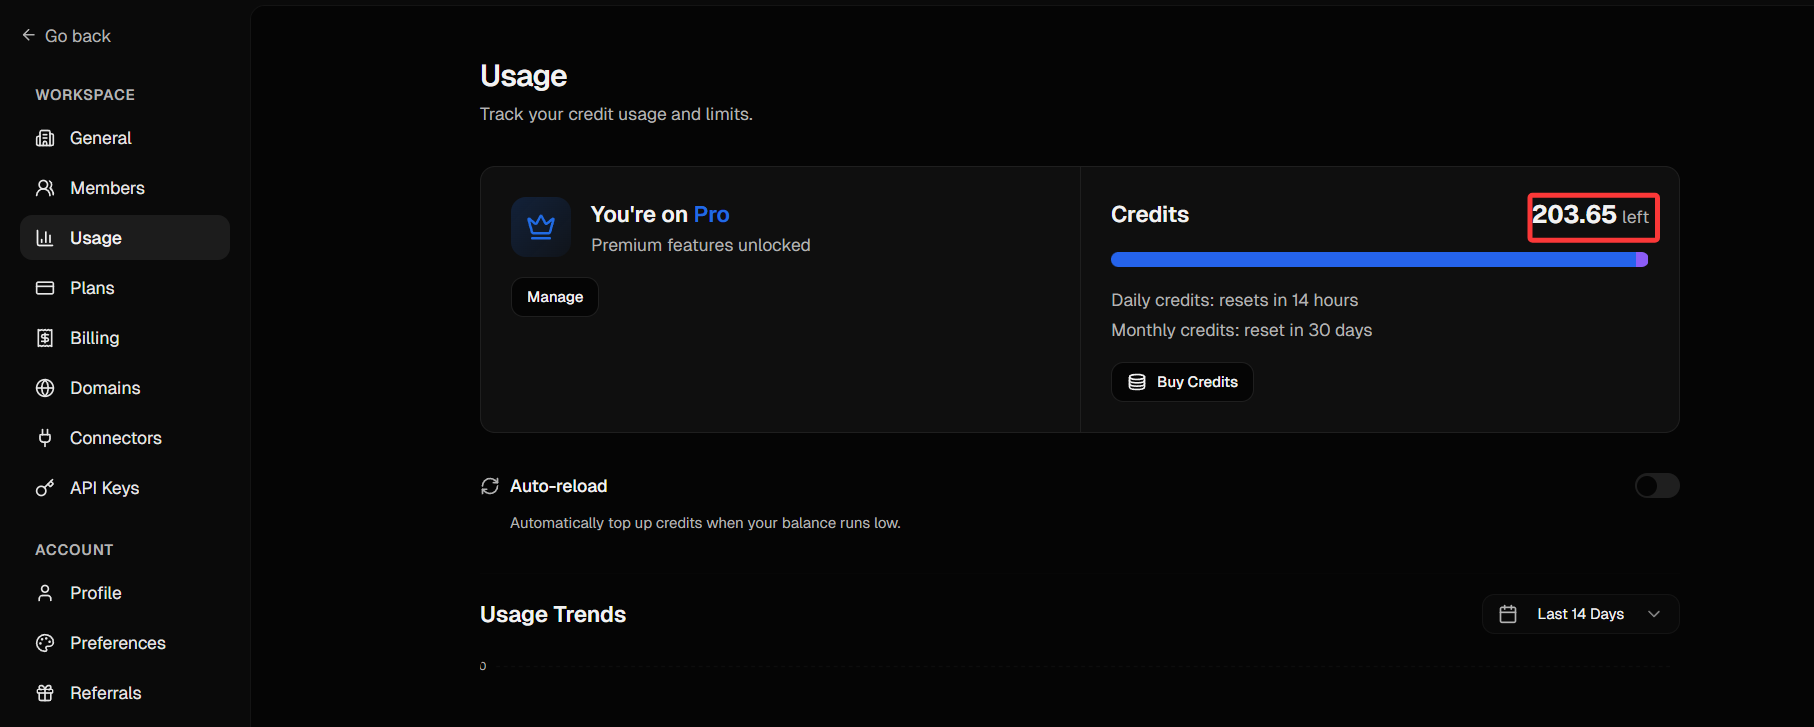Click the Referrals gift icon
The width and height of the screenshot is (1814, 727).
click(45, 693)
